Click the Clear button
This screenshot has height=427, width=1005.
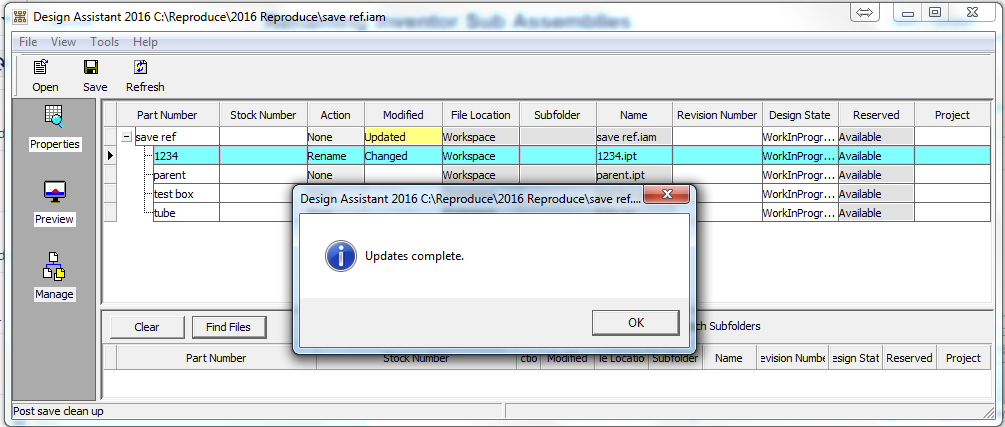[x=147, y=327]
